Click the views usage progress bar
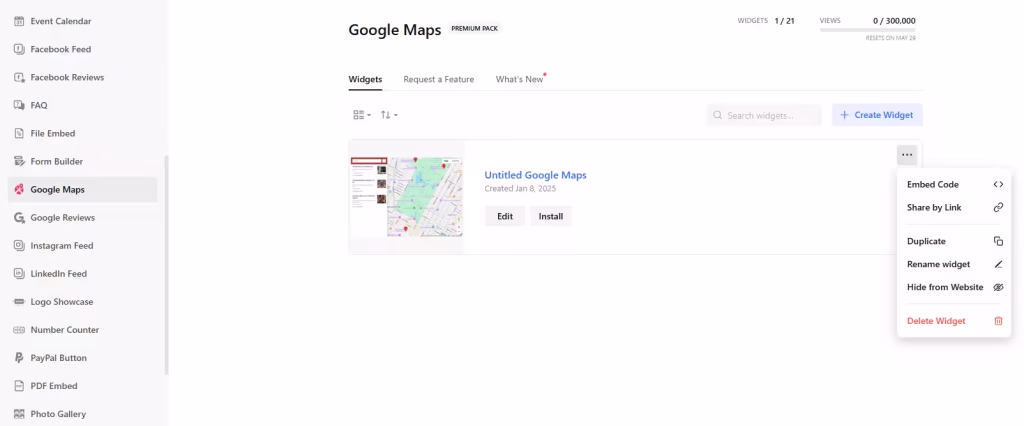 click(x=867, y=30)
